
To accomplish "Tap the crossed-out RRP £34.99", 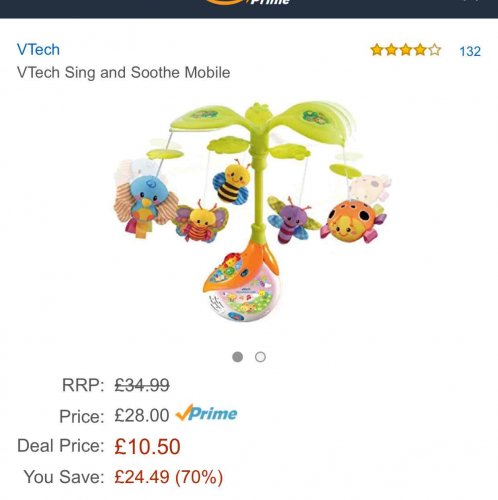I will [142, 385].
